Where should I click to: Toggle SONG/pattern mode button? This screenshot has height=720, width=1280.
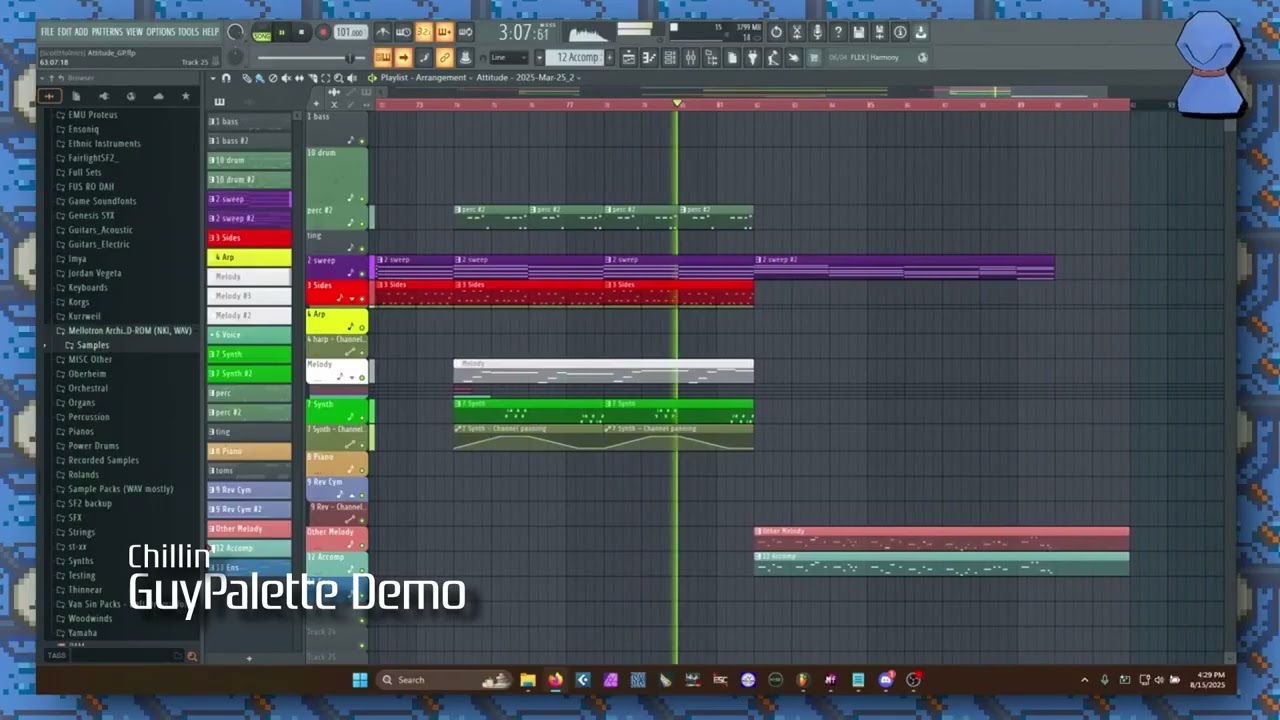pos(262,33)
